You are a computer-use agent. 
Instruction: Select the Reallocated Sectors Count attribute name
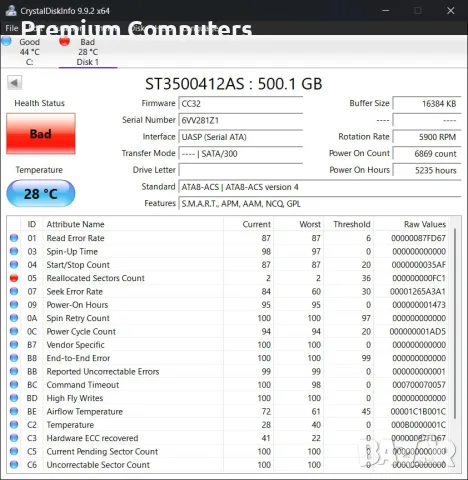(96, 278)
